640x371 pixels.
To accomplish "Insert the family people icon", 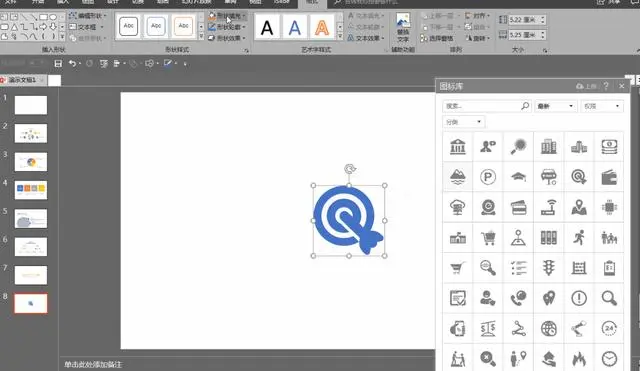I will 609,238.
